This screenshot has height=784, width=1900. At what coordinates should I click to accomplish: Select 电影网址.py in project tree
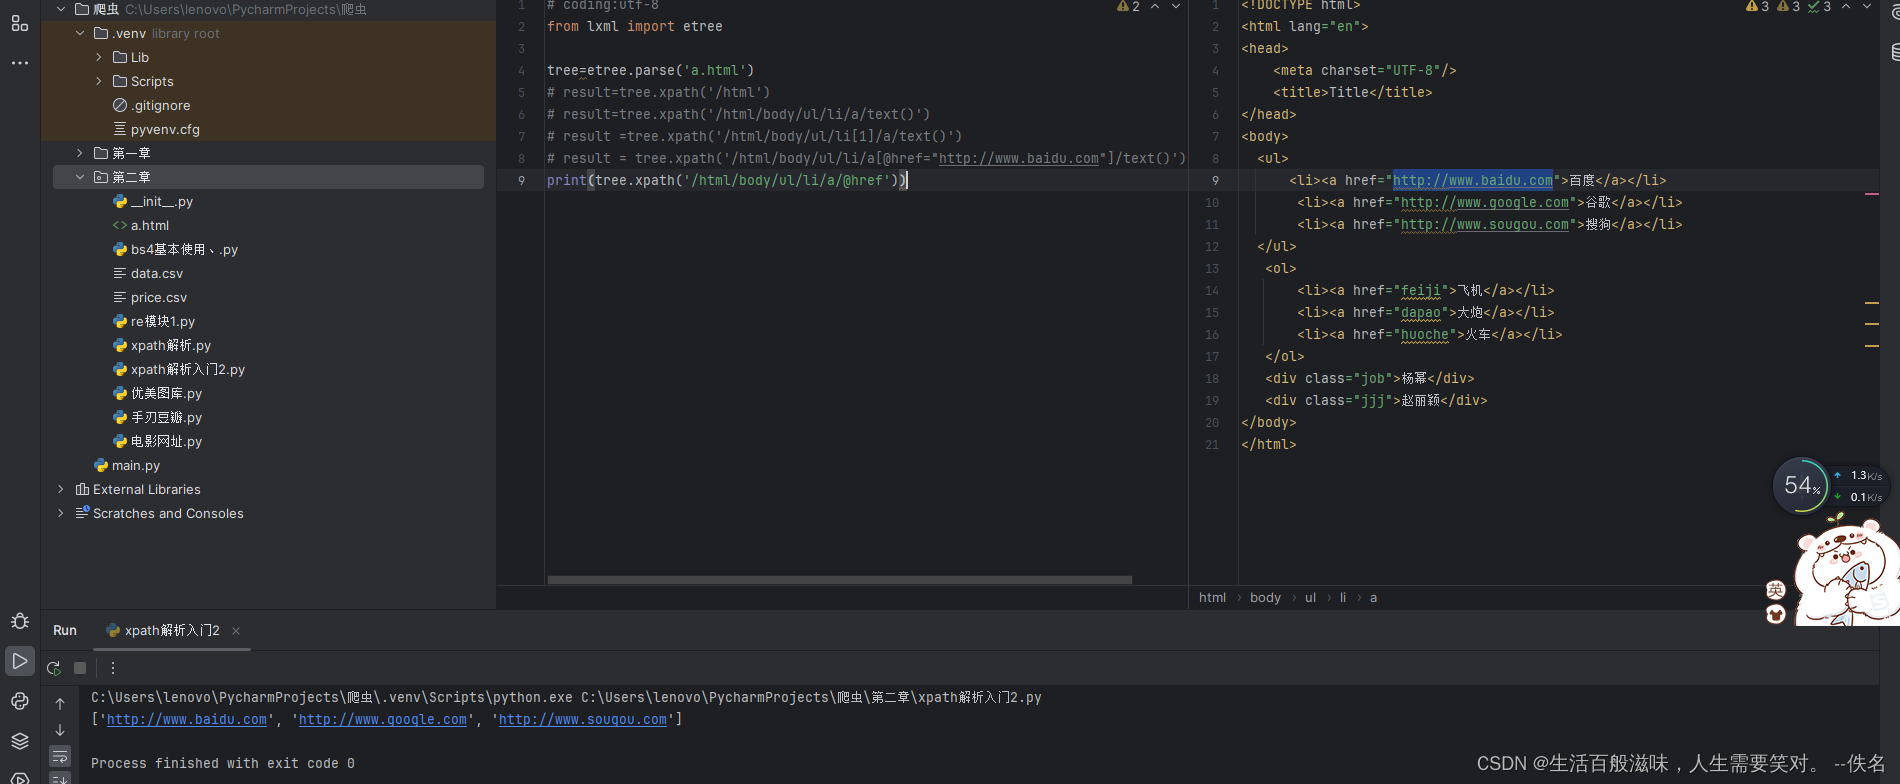[x=157, y=441]
